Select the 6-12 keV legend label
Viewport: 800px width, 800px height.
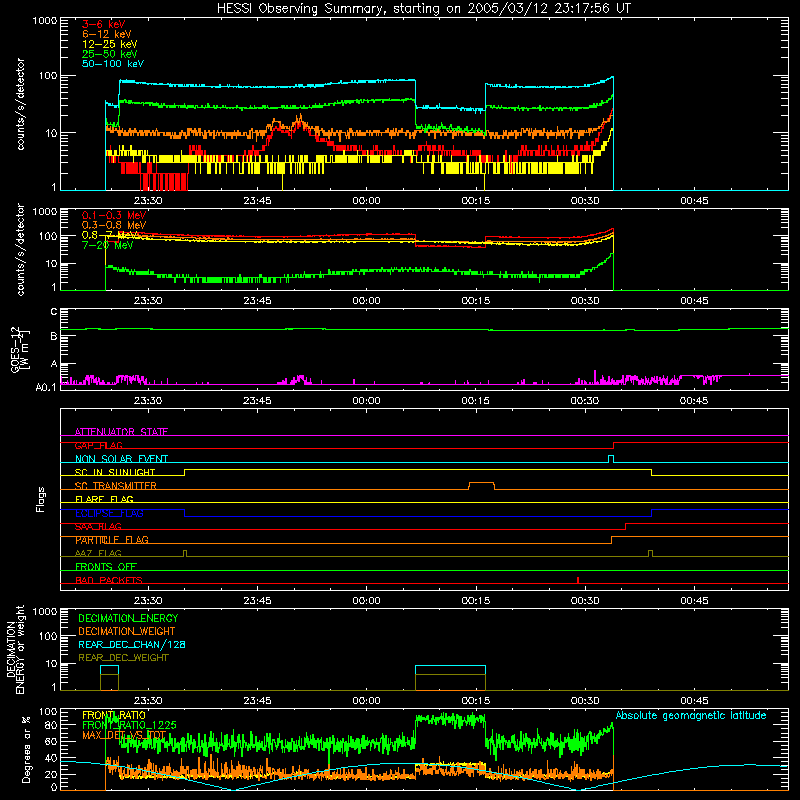107,34
